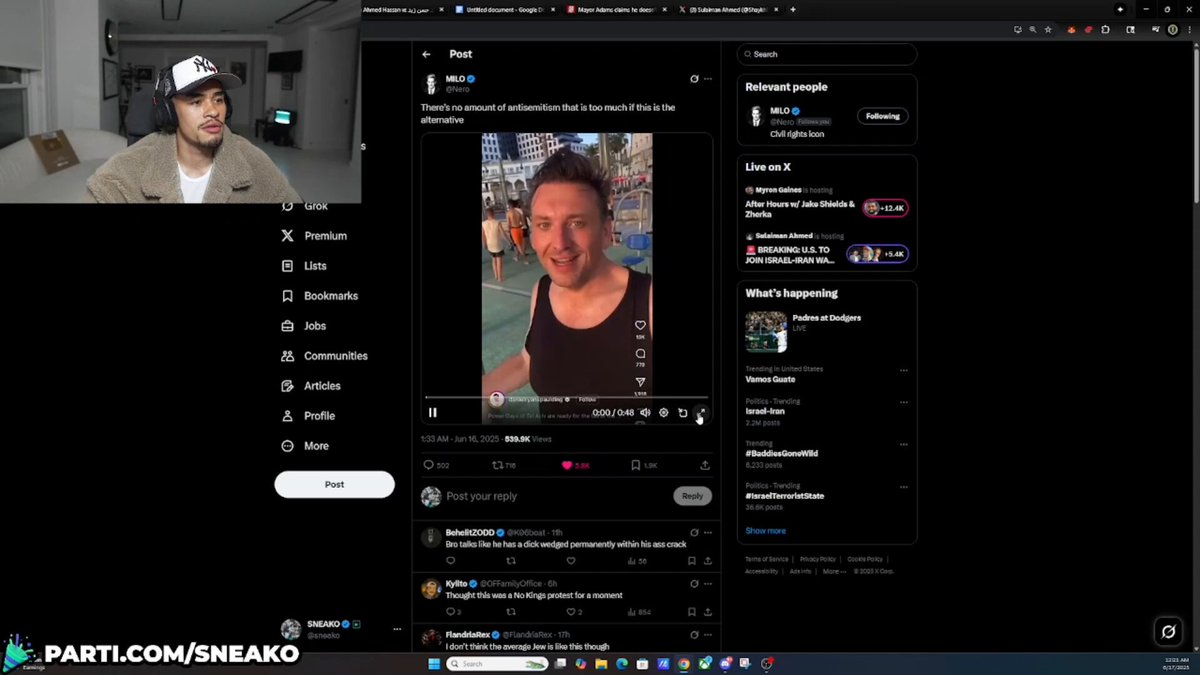Bookmark BehelitZODD's reply
The image size is (1200, 675).
tap(691, 561)
